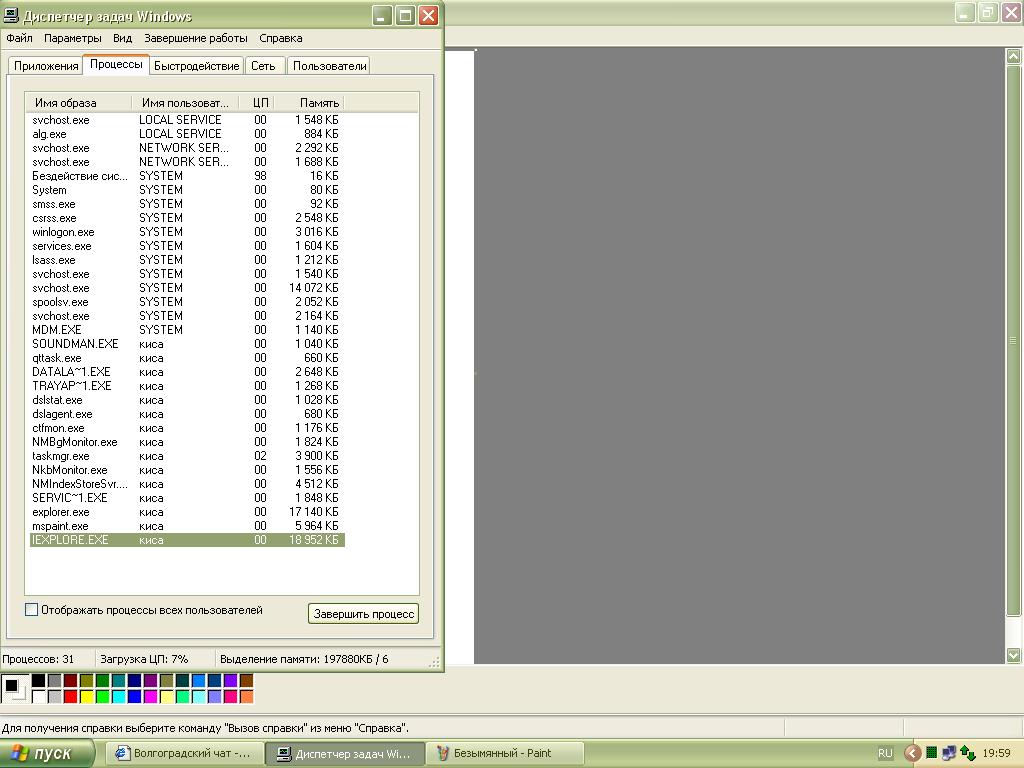Open the Параметры menu

point(72,38)
